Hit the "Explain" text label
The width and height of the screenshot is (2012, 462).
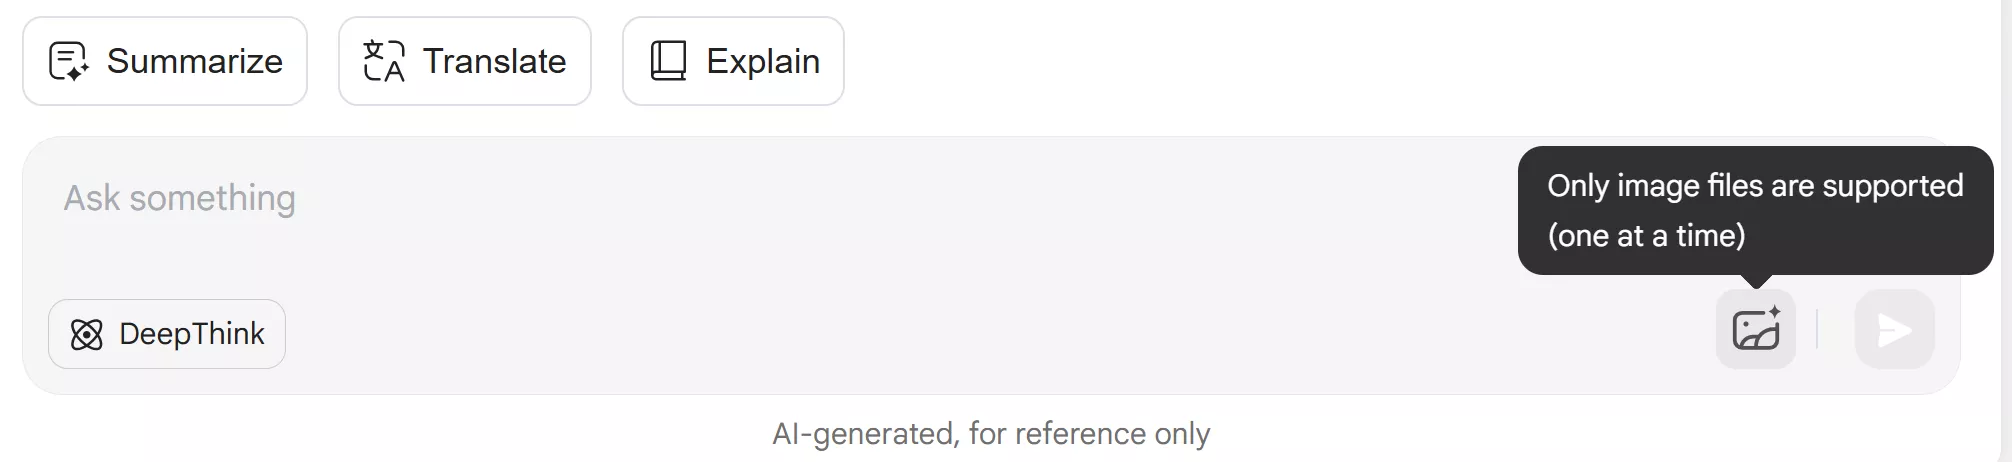pyautogui.click(x=763, y=61)
